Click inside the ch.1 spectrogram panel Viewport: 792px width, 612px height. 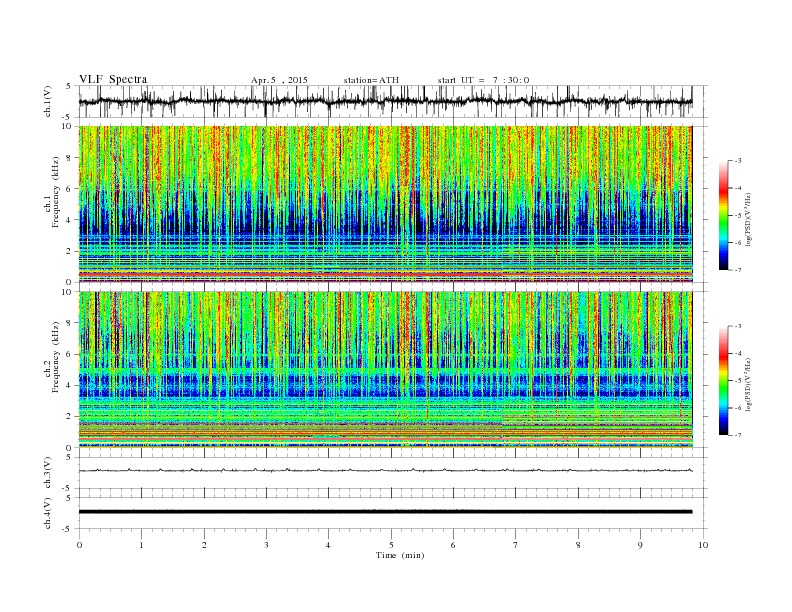385,204
